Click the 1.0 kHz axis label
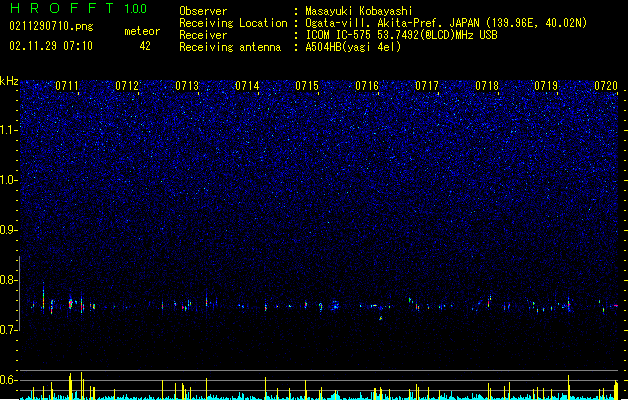 click(x=8, y=180)
